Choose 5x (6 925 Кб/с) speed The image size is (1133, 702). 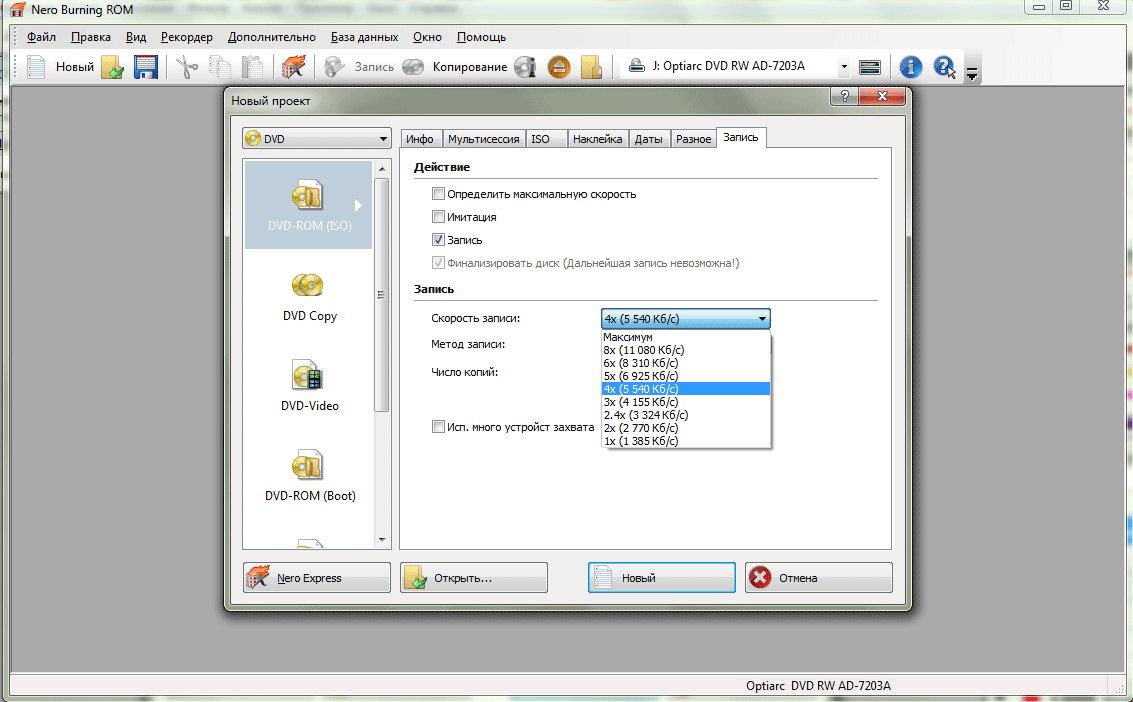coord(686,376)
